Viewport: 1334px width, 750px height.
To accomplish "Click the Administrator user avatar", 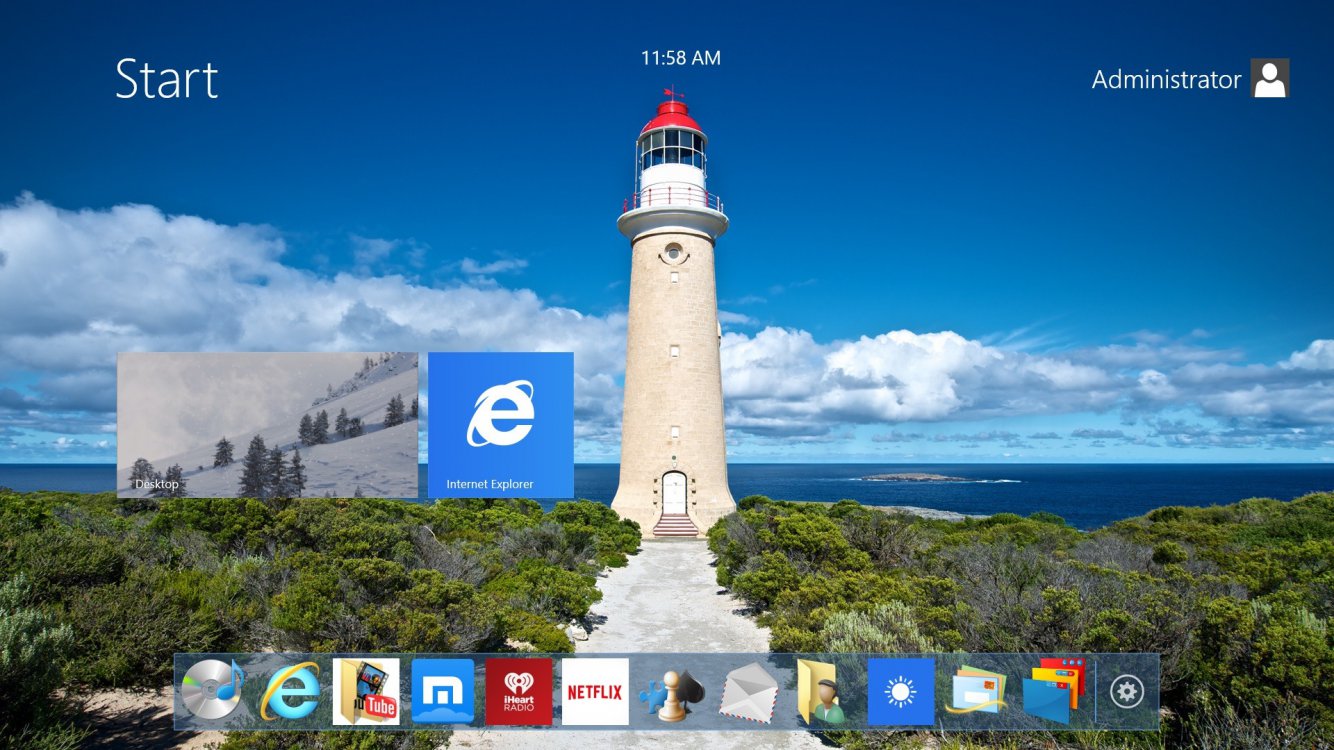I will tap(1270, 78).
